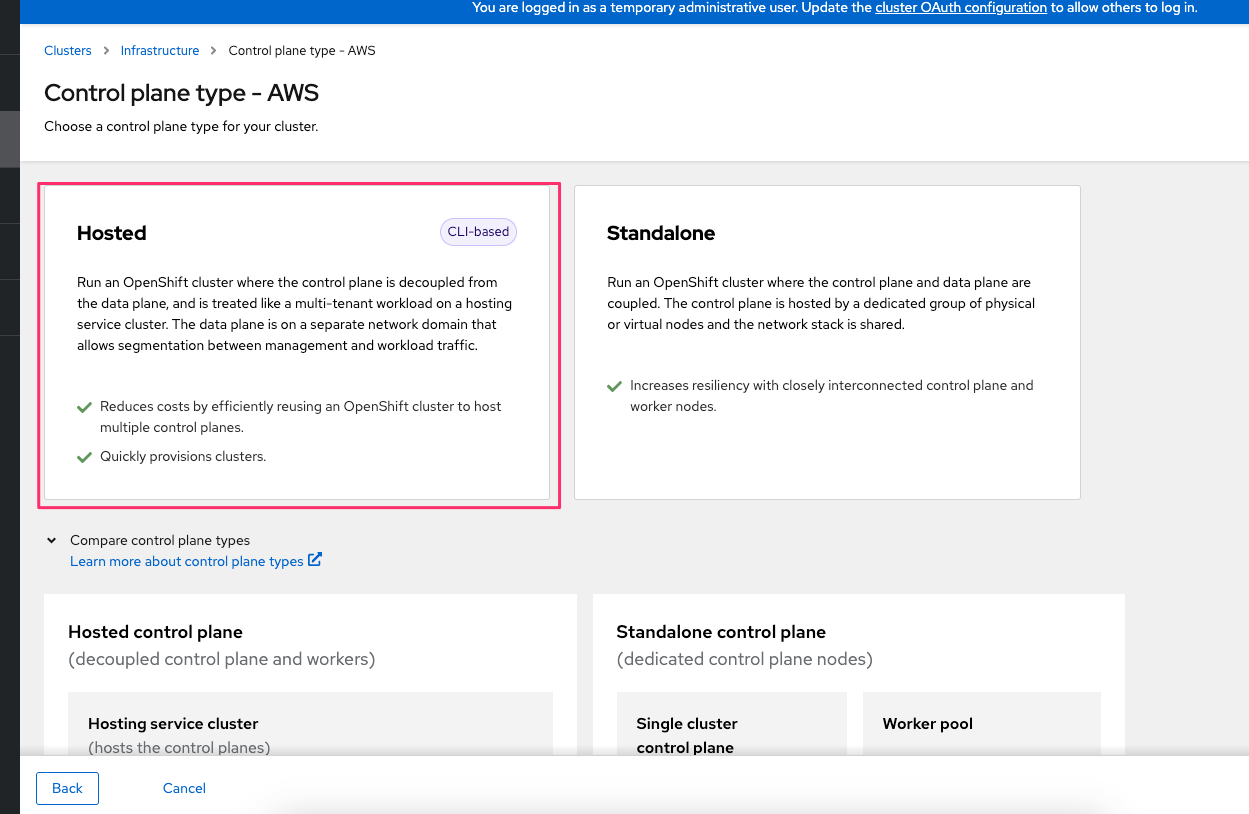
Task: Go to Clusters in the breadcrumb
Action: (x=68, y=51)
